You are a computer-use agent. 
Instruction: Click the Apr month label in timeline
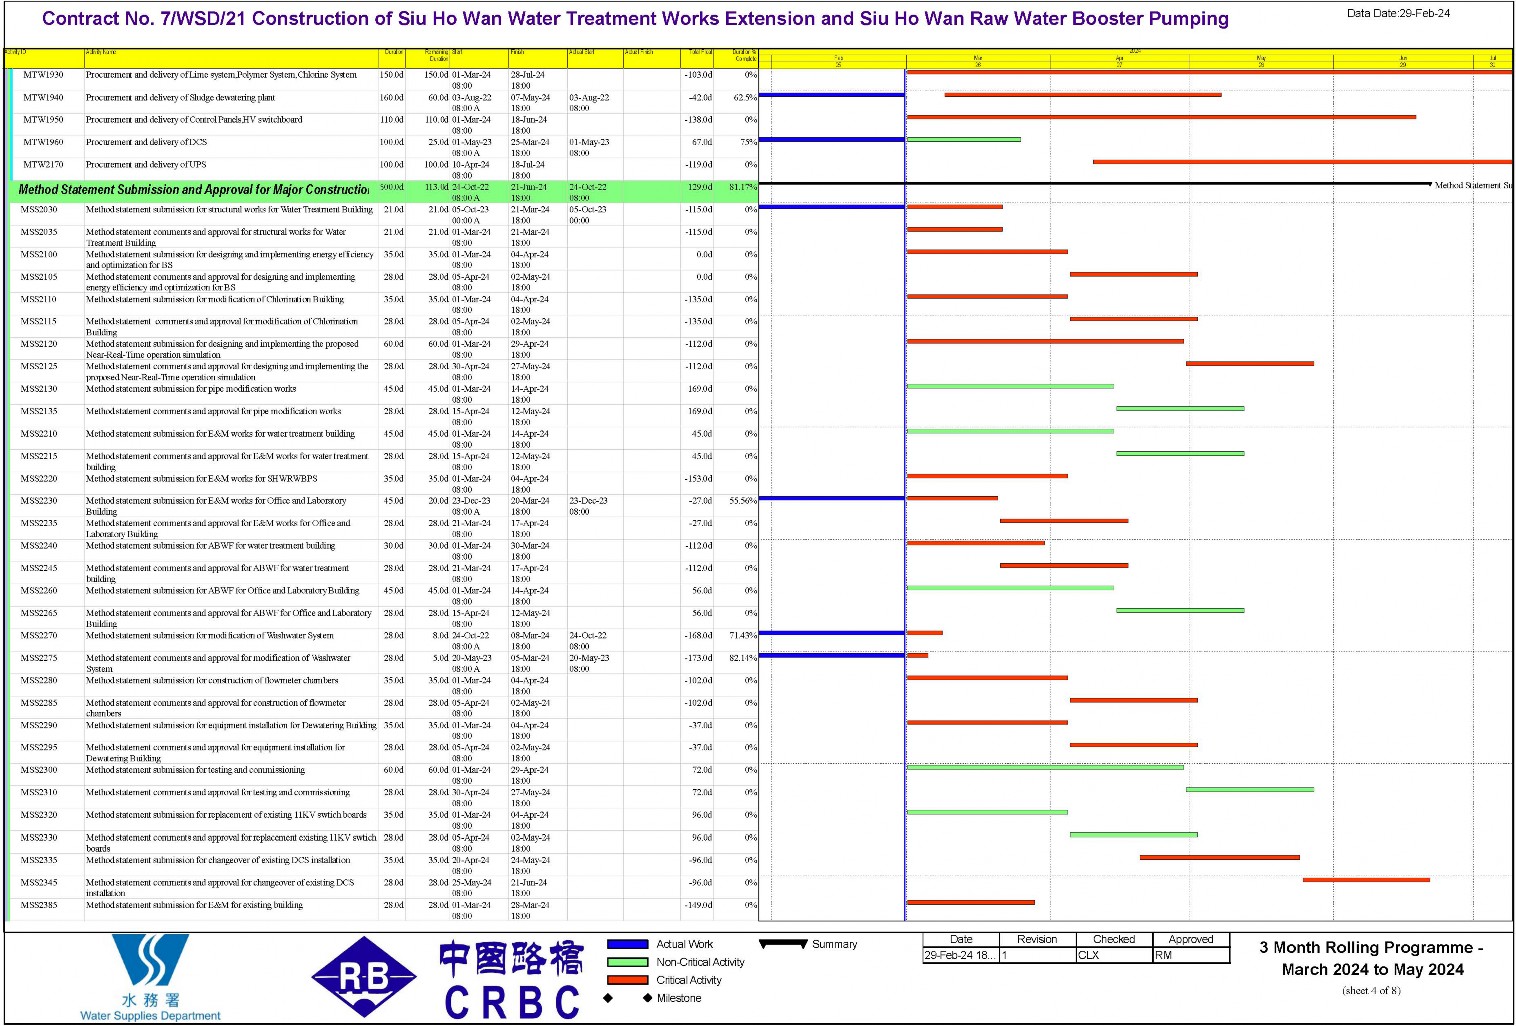[1119, 59]
